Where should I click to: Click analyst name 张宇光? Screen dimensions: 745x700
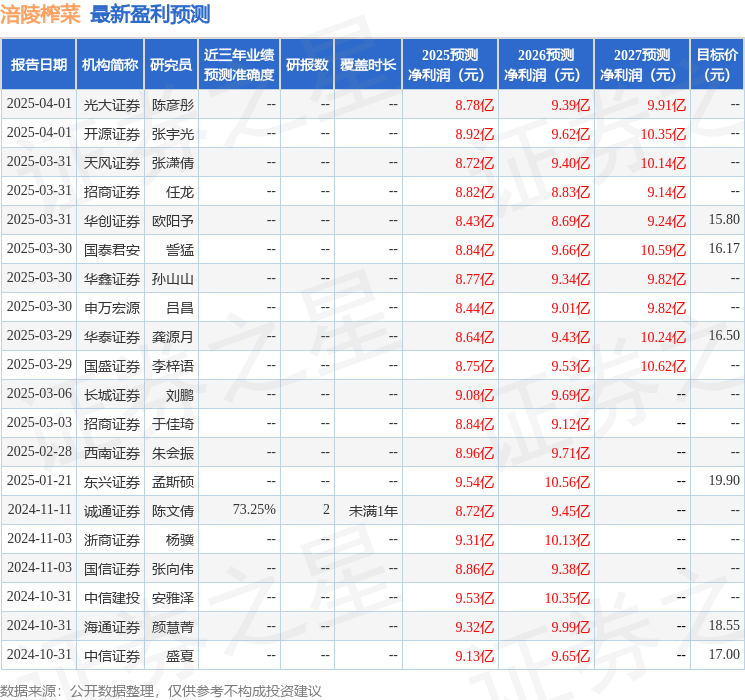pyautogui.click(x=172, y=134)
